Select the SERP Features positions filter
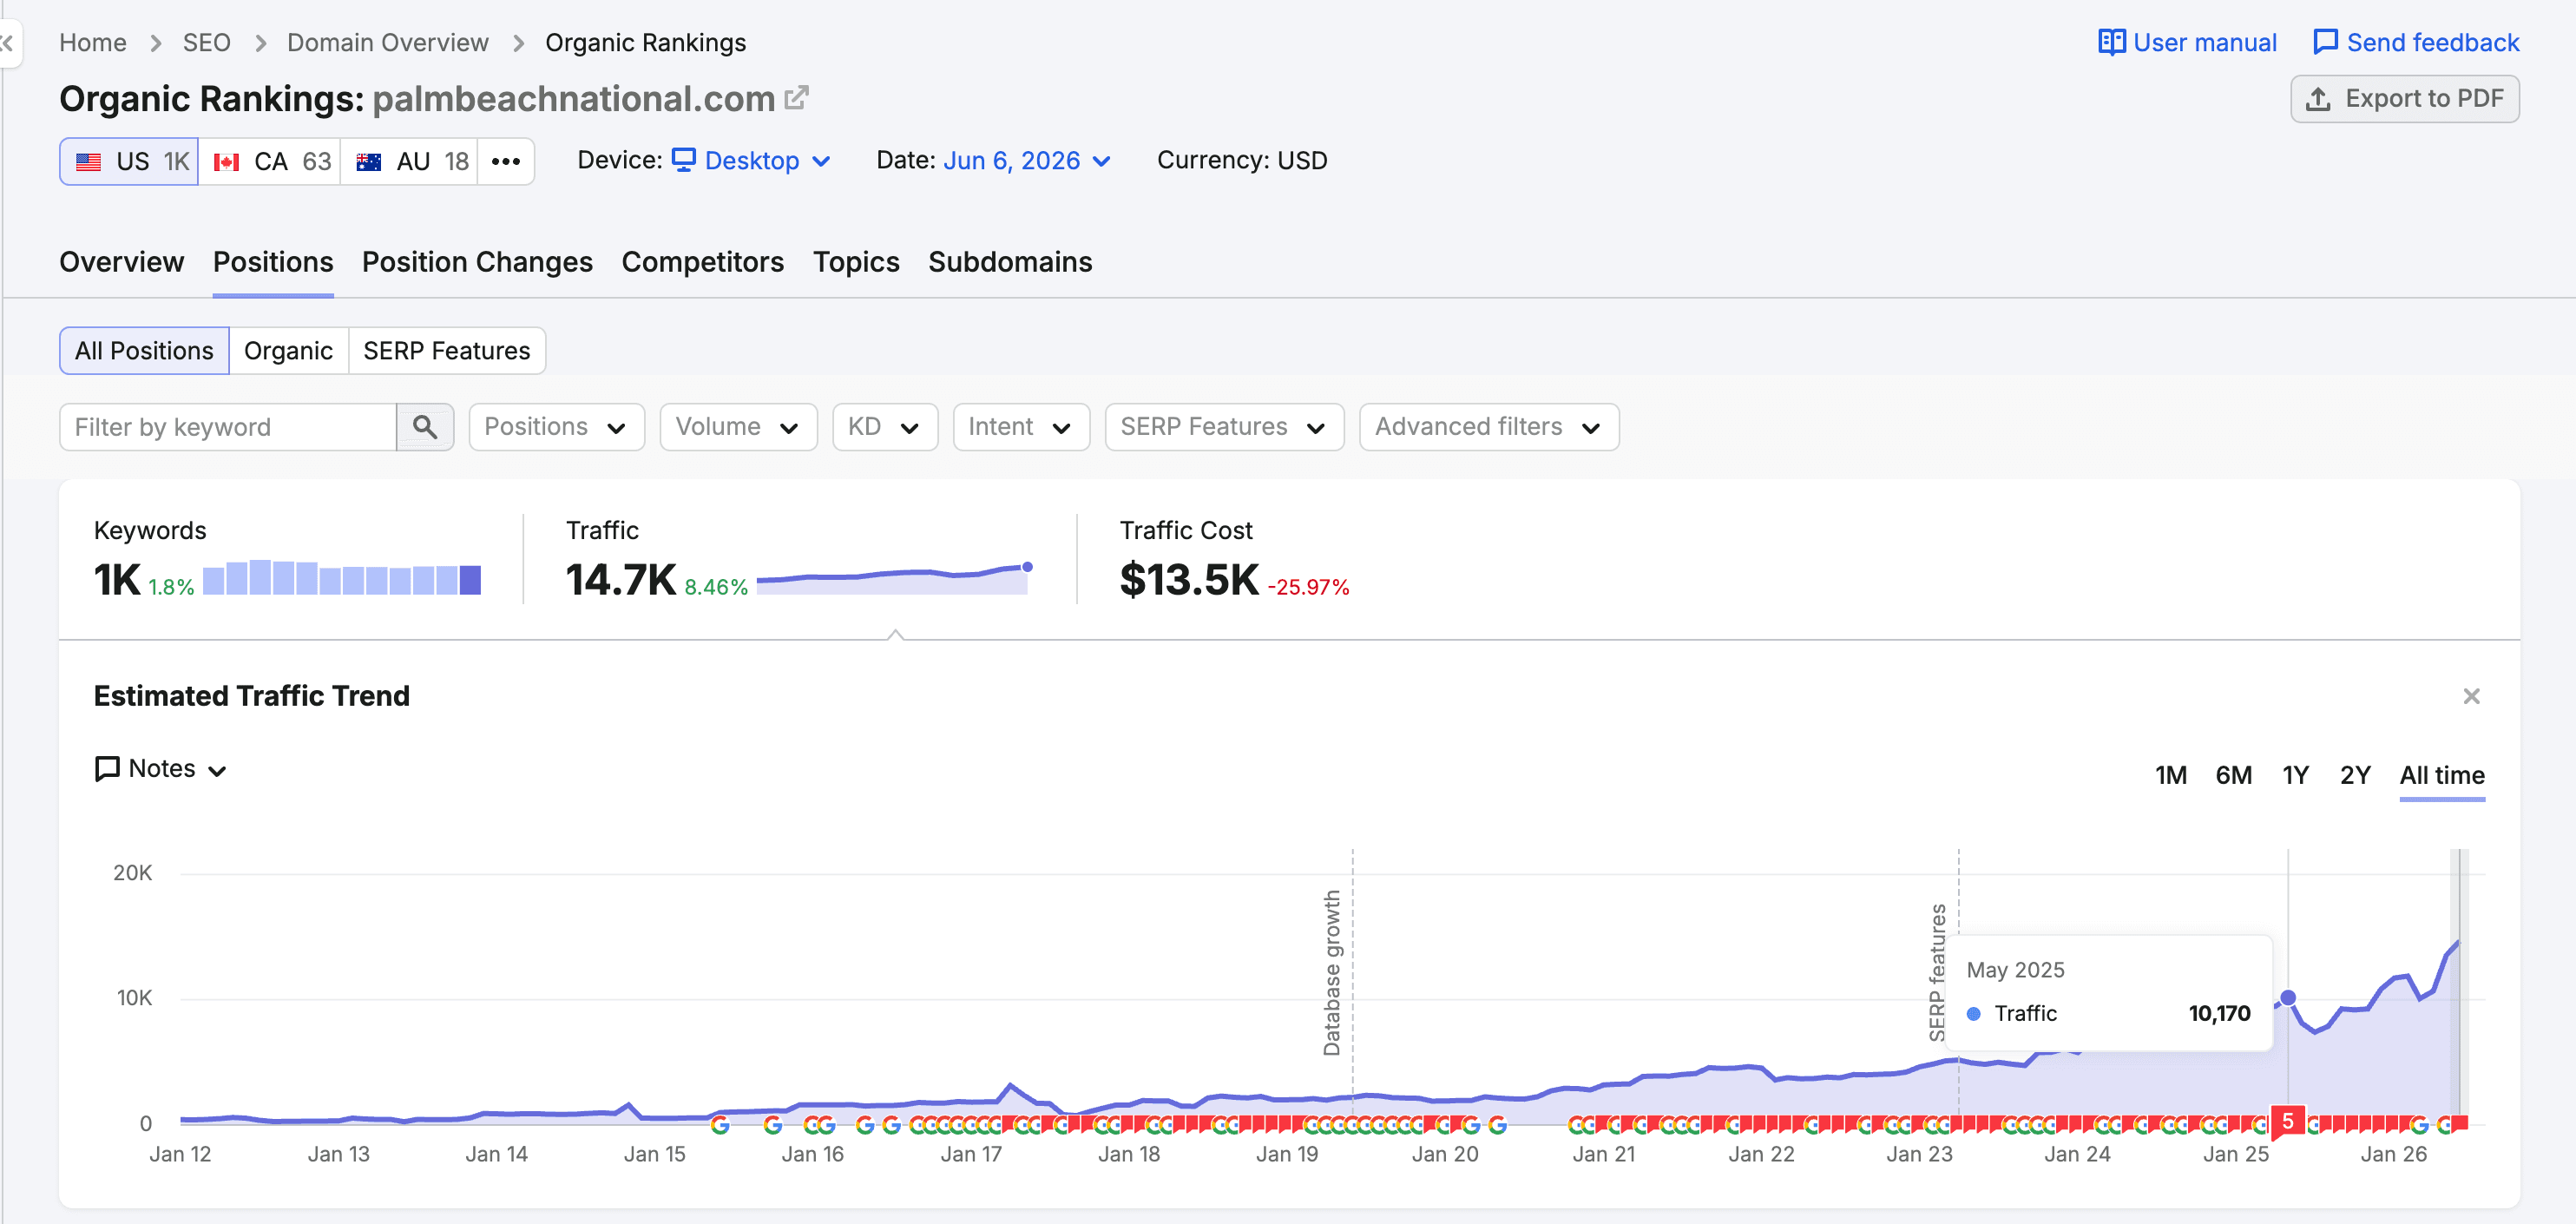Image resolution: width=2576 pixels, height=1224 pixels. click(447, 351)
